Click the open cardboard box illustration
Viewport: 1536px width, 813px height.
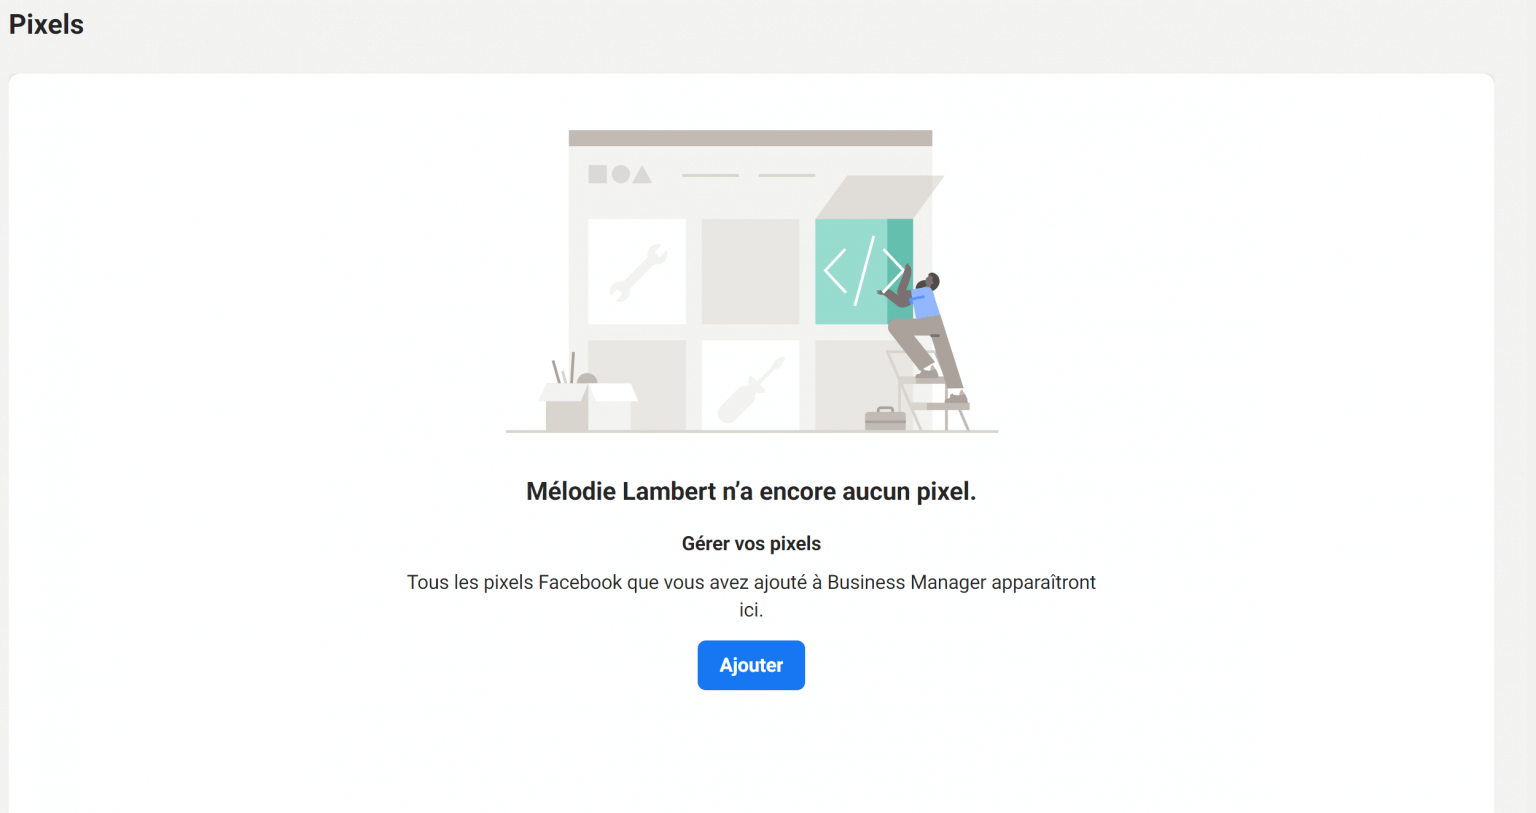pos(588,402)
